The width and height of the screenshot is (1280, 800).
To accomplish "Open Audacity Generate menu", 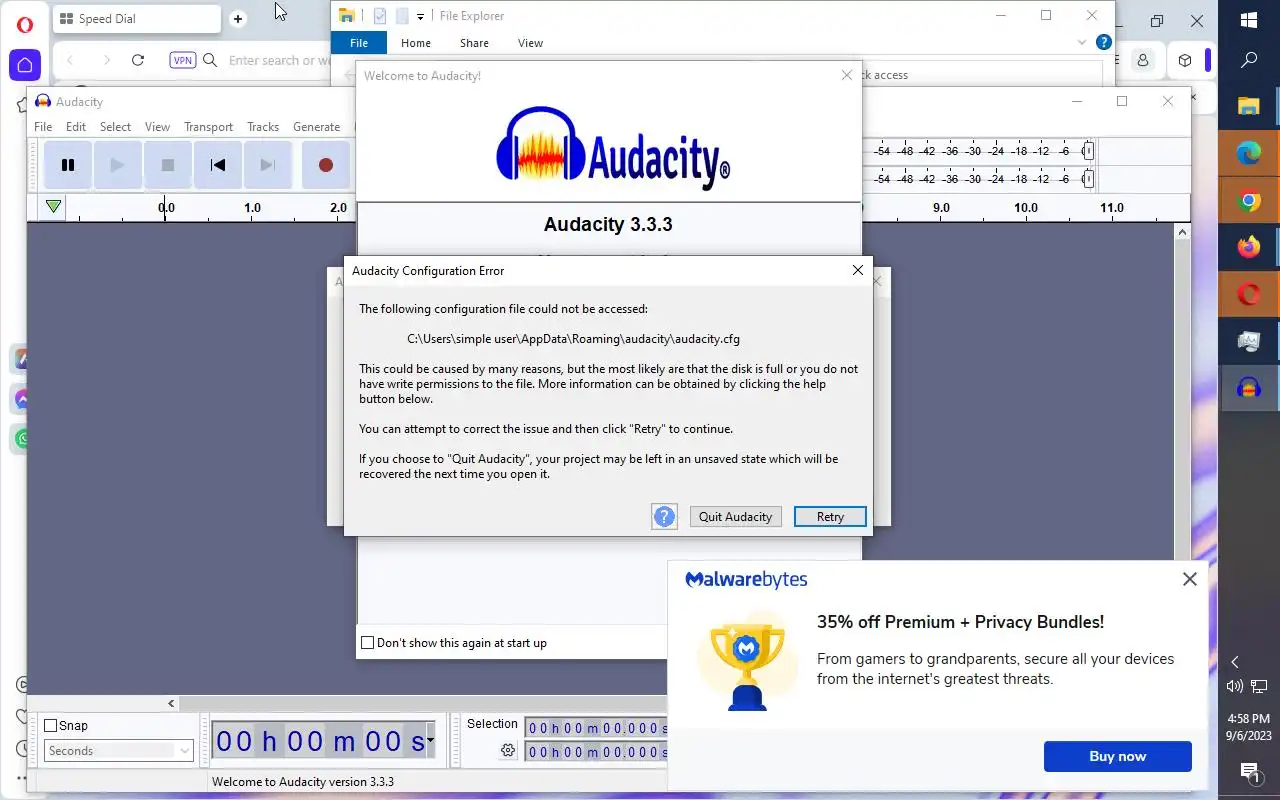I will 316,127.
